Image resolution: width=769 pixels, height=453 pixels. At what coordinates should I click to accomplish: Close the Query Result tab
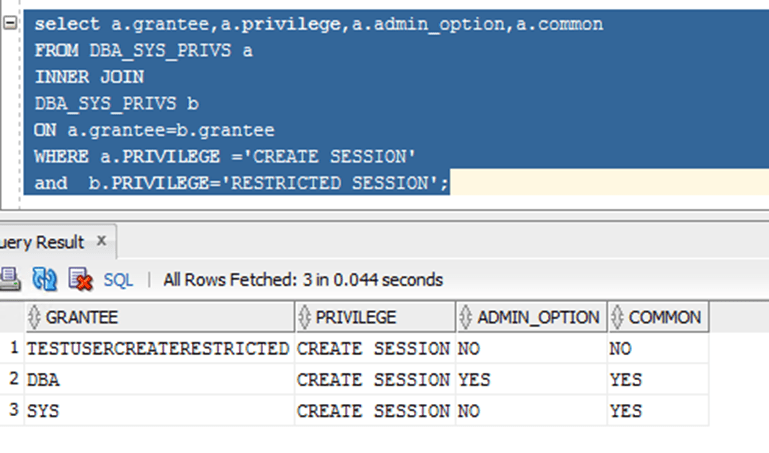tap(101, 241)
